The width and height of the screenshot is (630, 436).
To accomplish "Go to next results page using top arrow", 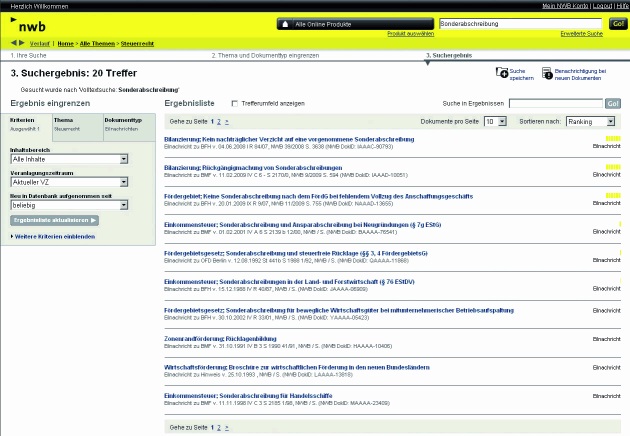I will coord(227,120).
